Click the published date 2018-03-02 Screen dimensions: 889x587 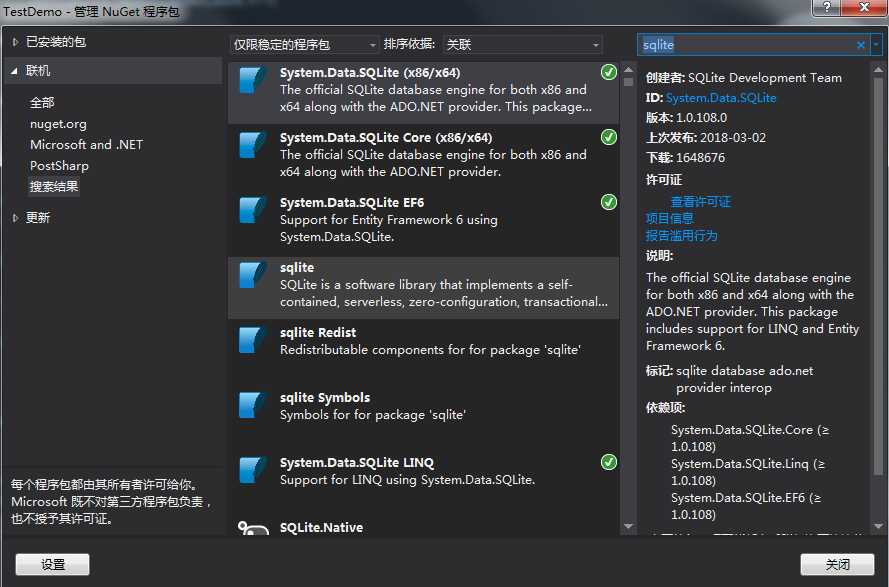733,137
